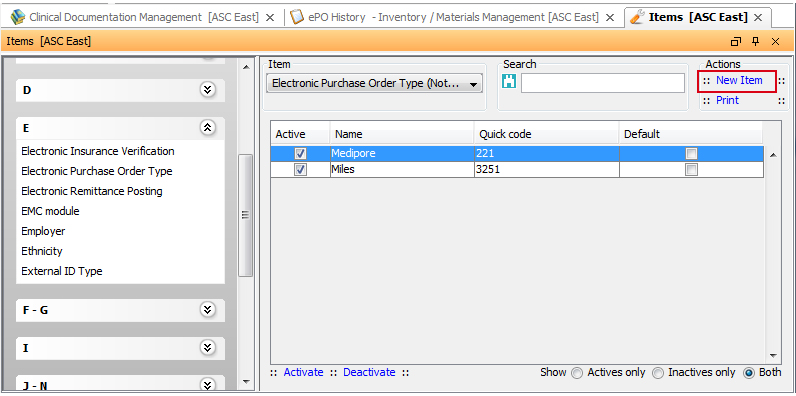Select Electronic Purchase Order Type in list
Screen dimensions: 796x396
pos(97,171)
